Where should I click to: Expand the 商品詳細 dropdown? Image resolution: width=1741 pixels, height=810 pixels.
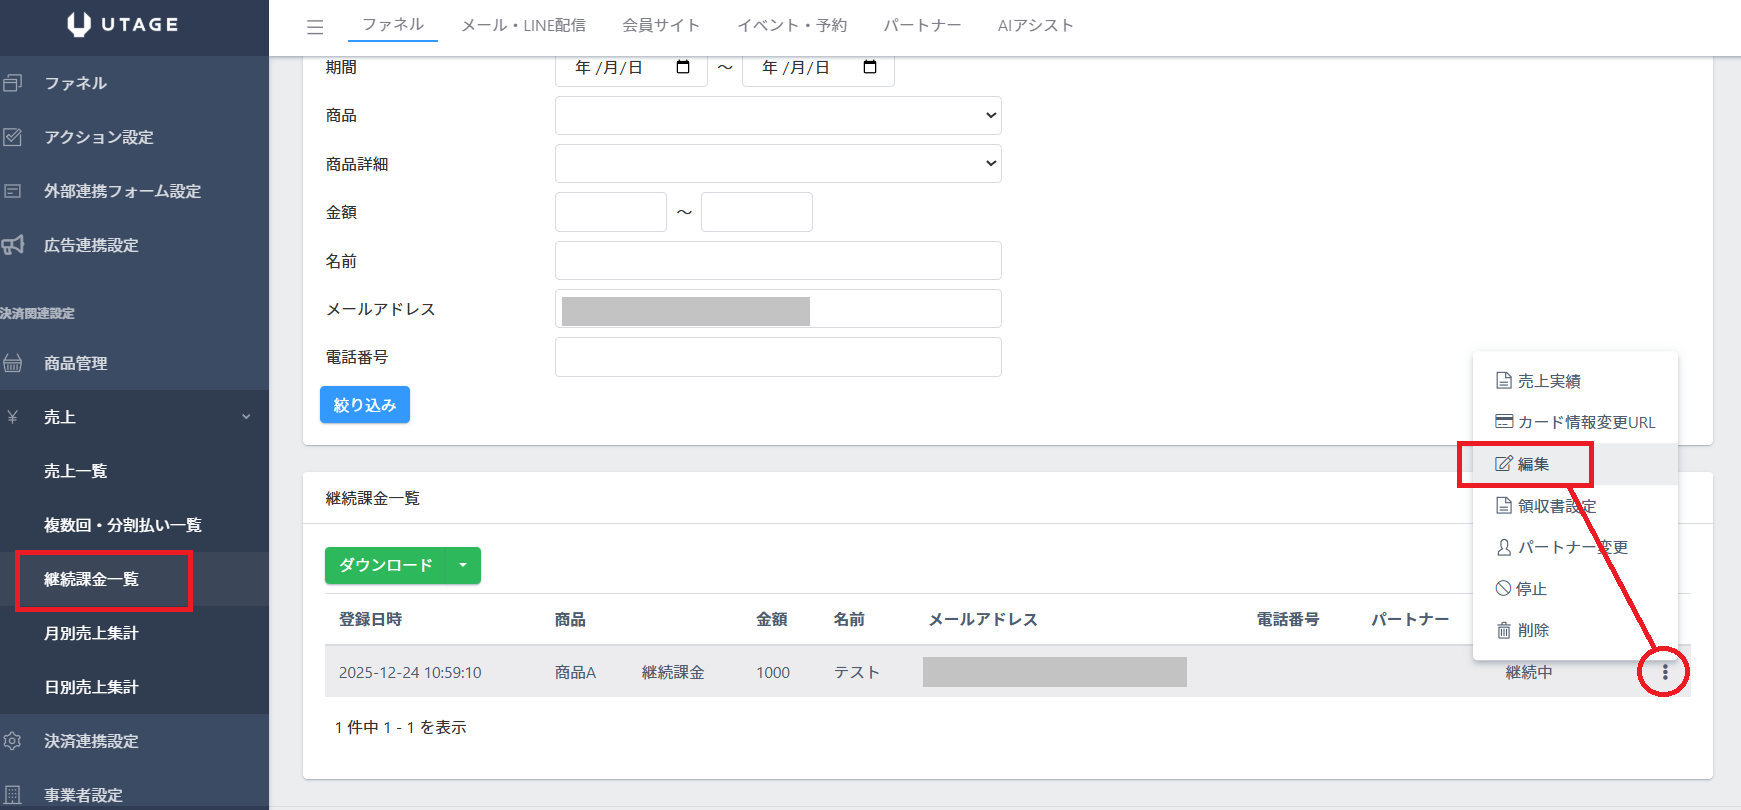click(x=778, y=164)
